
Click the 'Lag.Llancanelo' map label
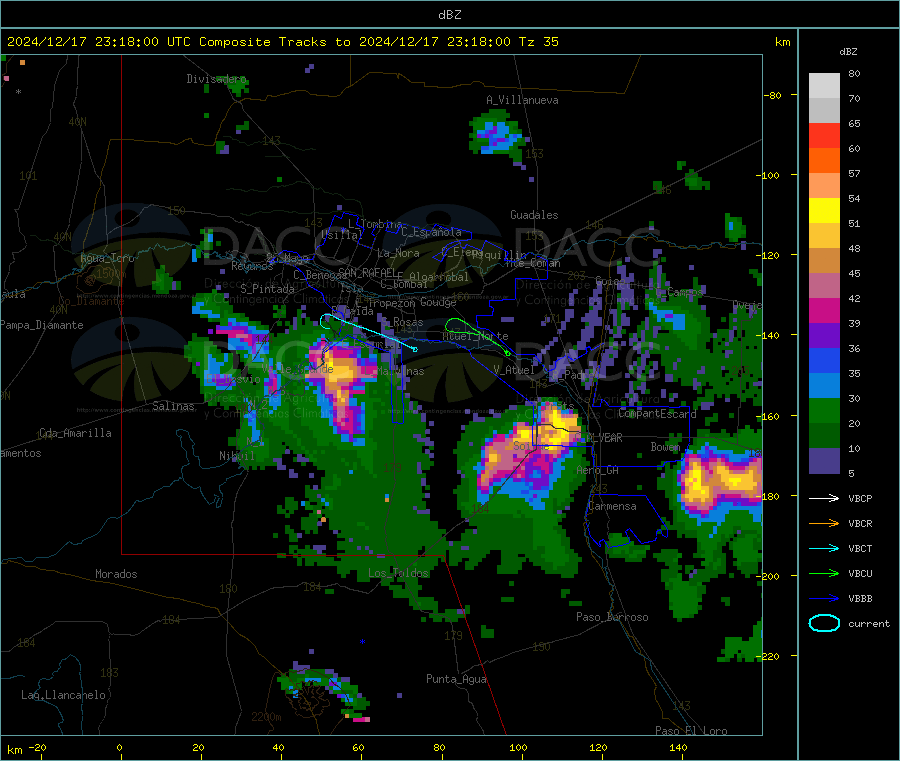[63, 695]
